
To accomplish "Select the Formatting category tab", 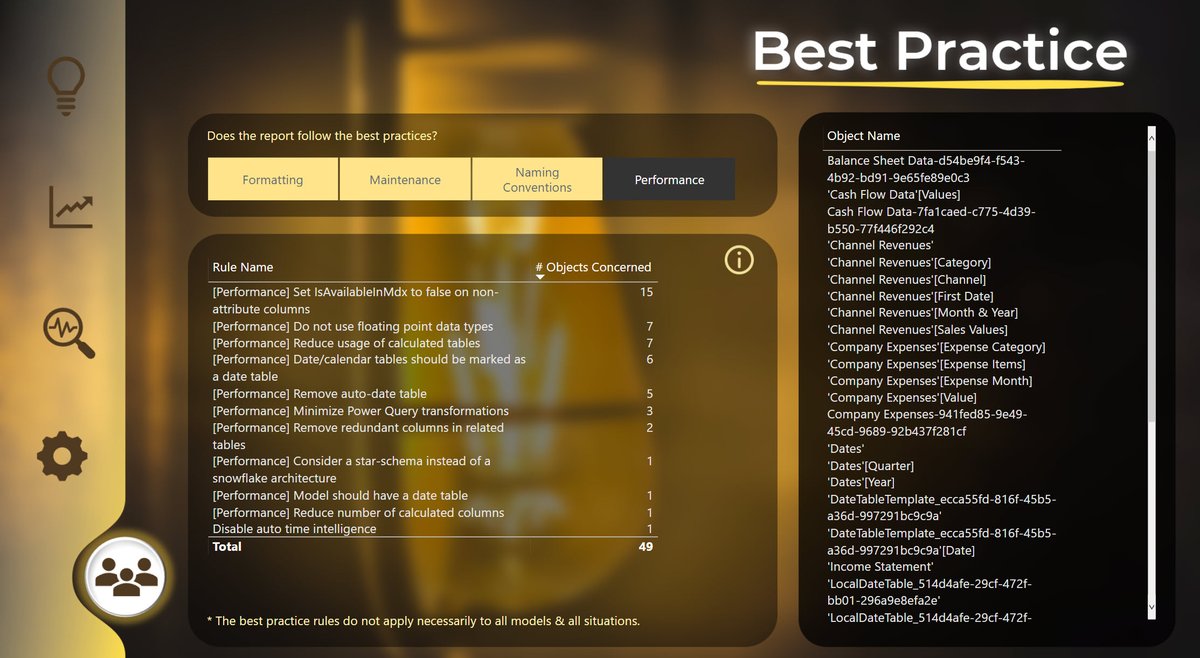I will pyautogui.click(x=273, y=179).
